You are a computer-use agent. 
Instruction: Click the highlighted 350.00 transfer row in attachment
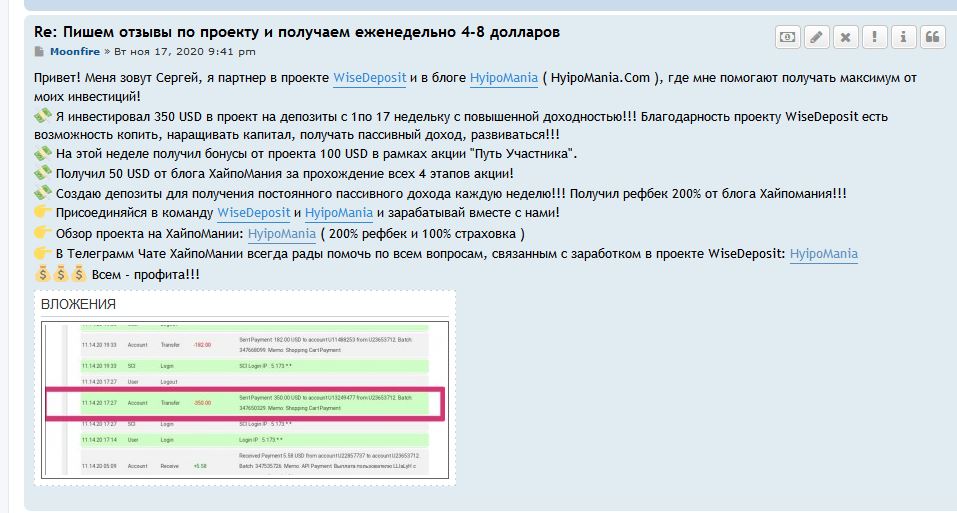click(x=245, y=403)
